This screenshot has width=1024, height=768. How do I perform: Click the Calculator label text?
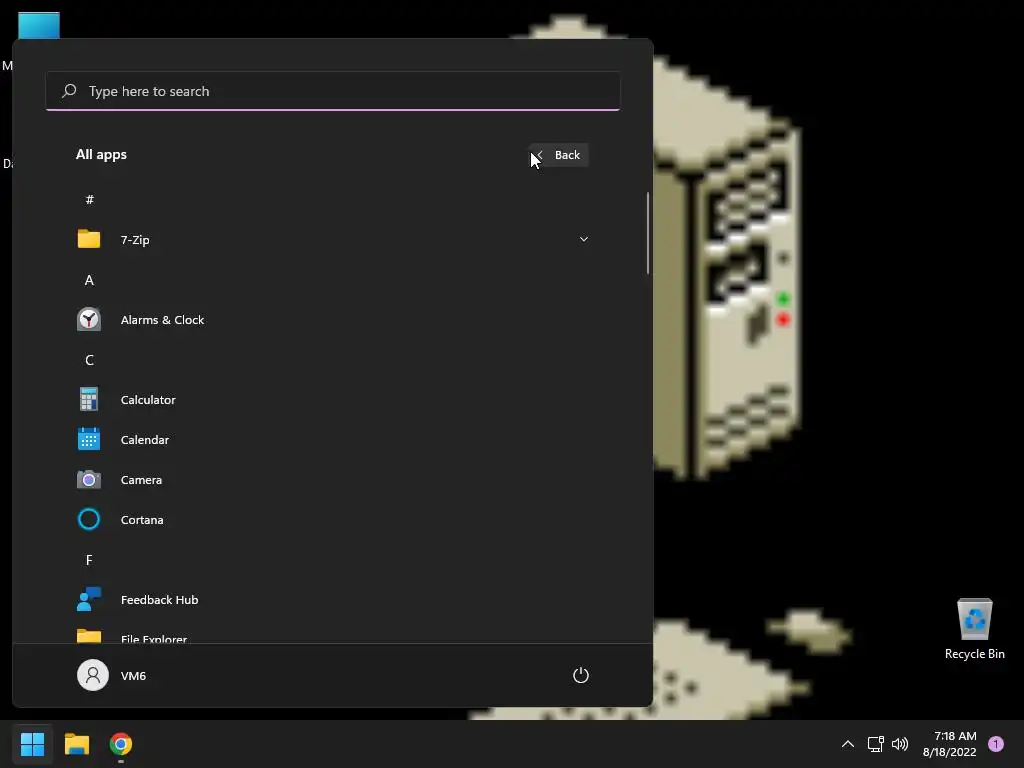148,400
